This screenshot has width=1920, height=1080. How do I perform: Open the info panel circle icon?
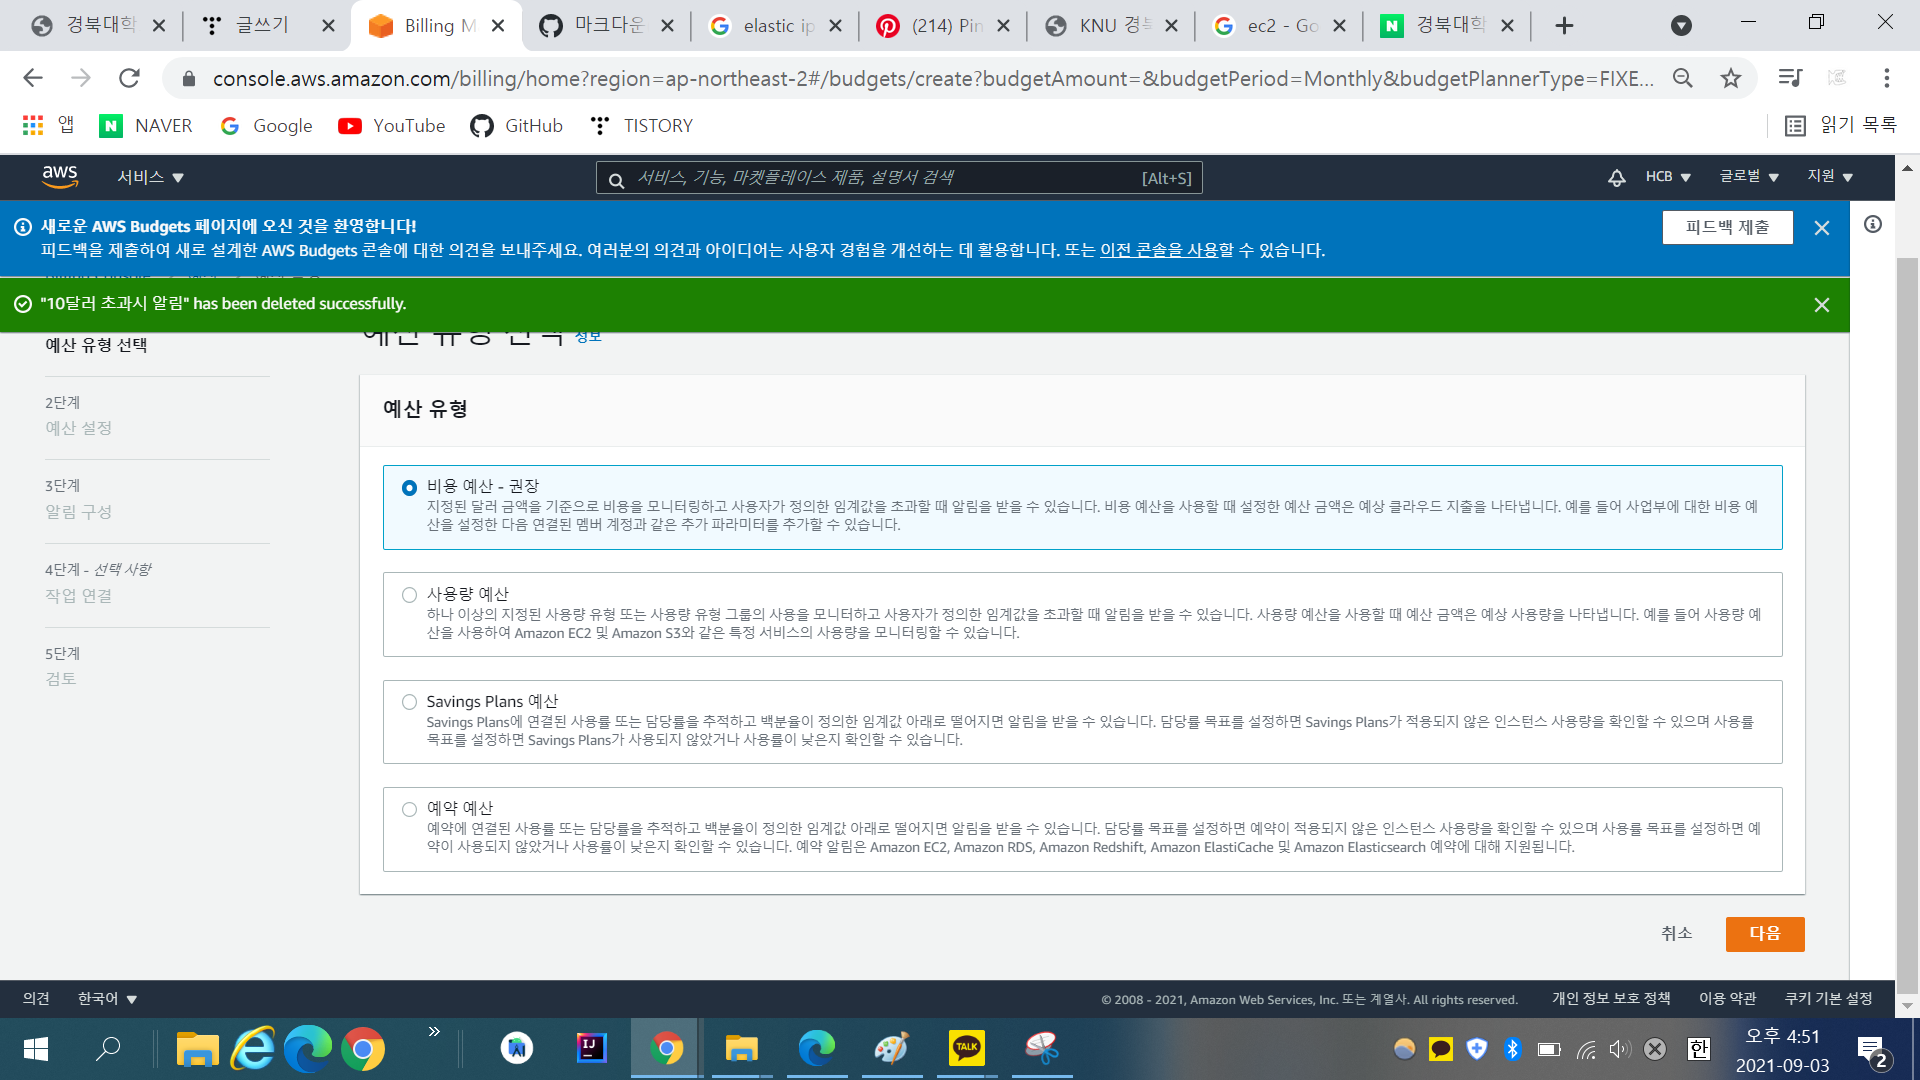tap(1872, 225)
